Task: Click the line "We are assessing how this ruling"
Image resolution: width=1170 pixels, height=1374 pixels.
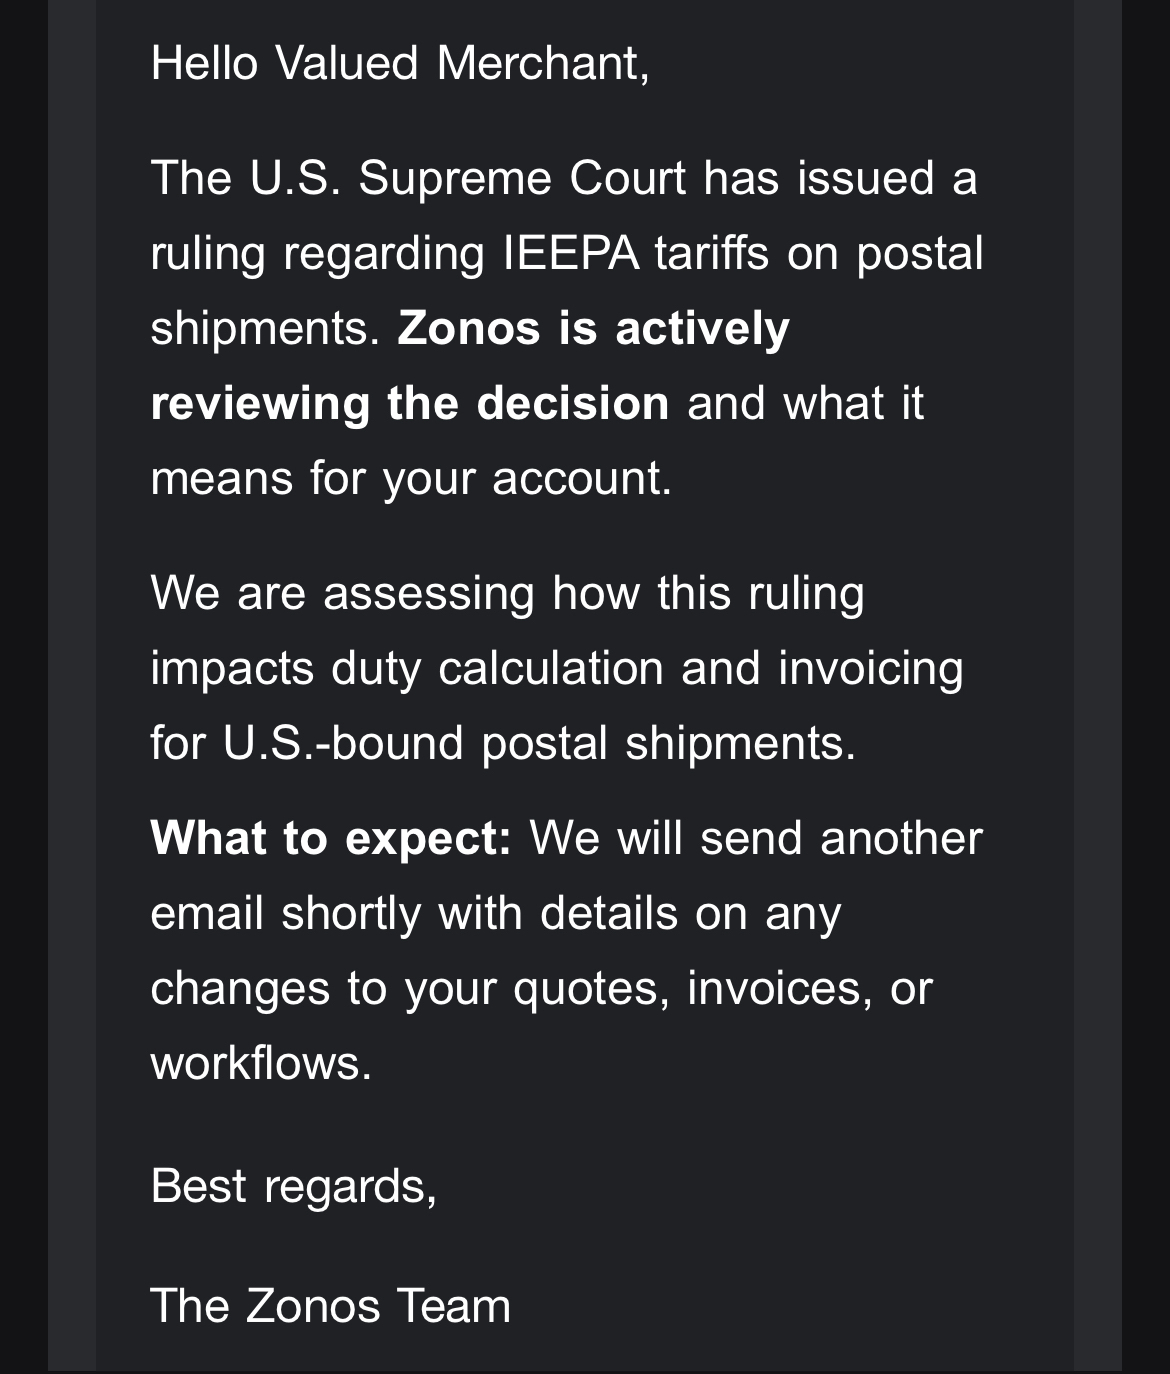Action: pyautogui.click(x=507, y=593)
